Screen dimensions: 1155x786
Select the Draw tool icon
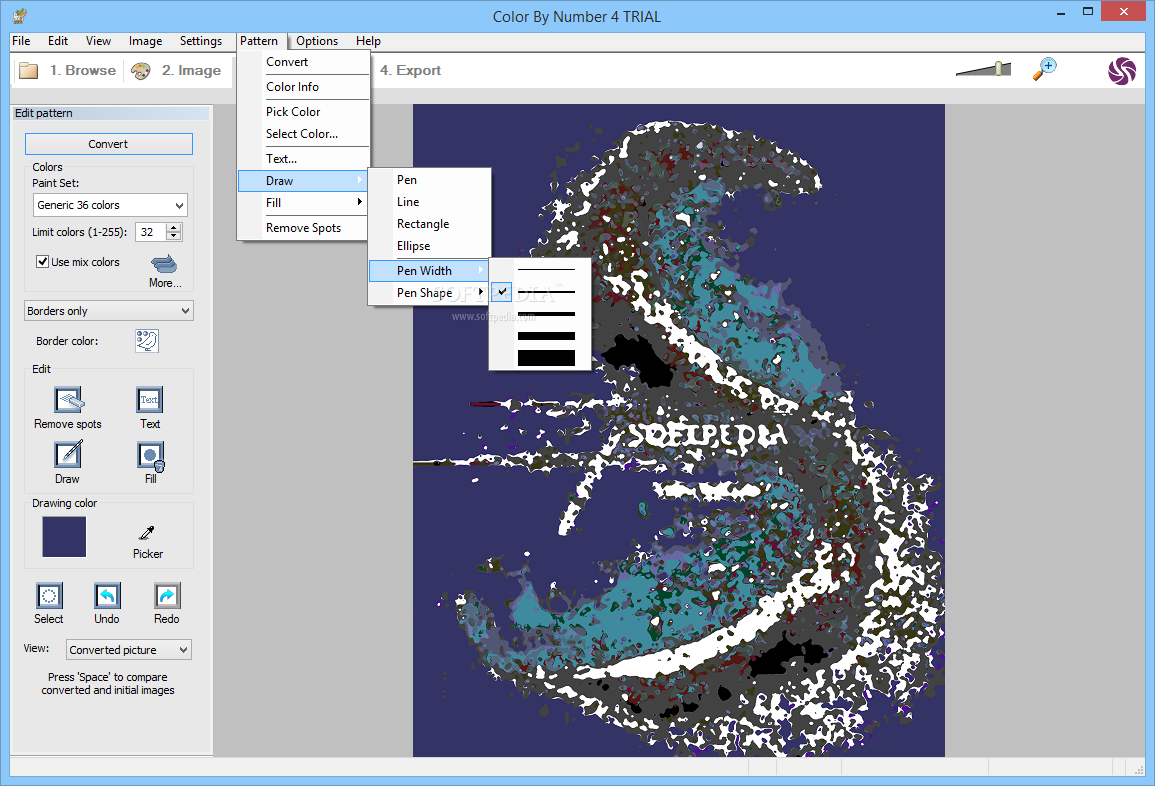[x=68, y=454]
